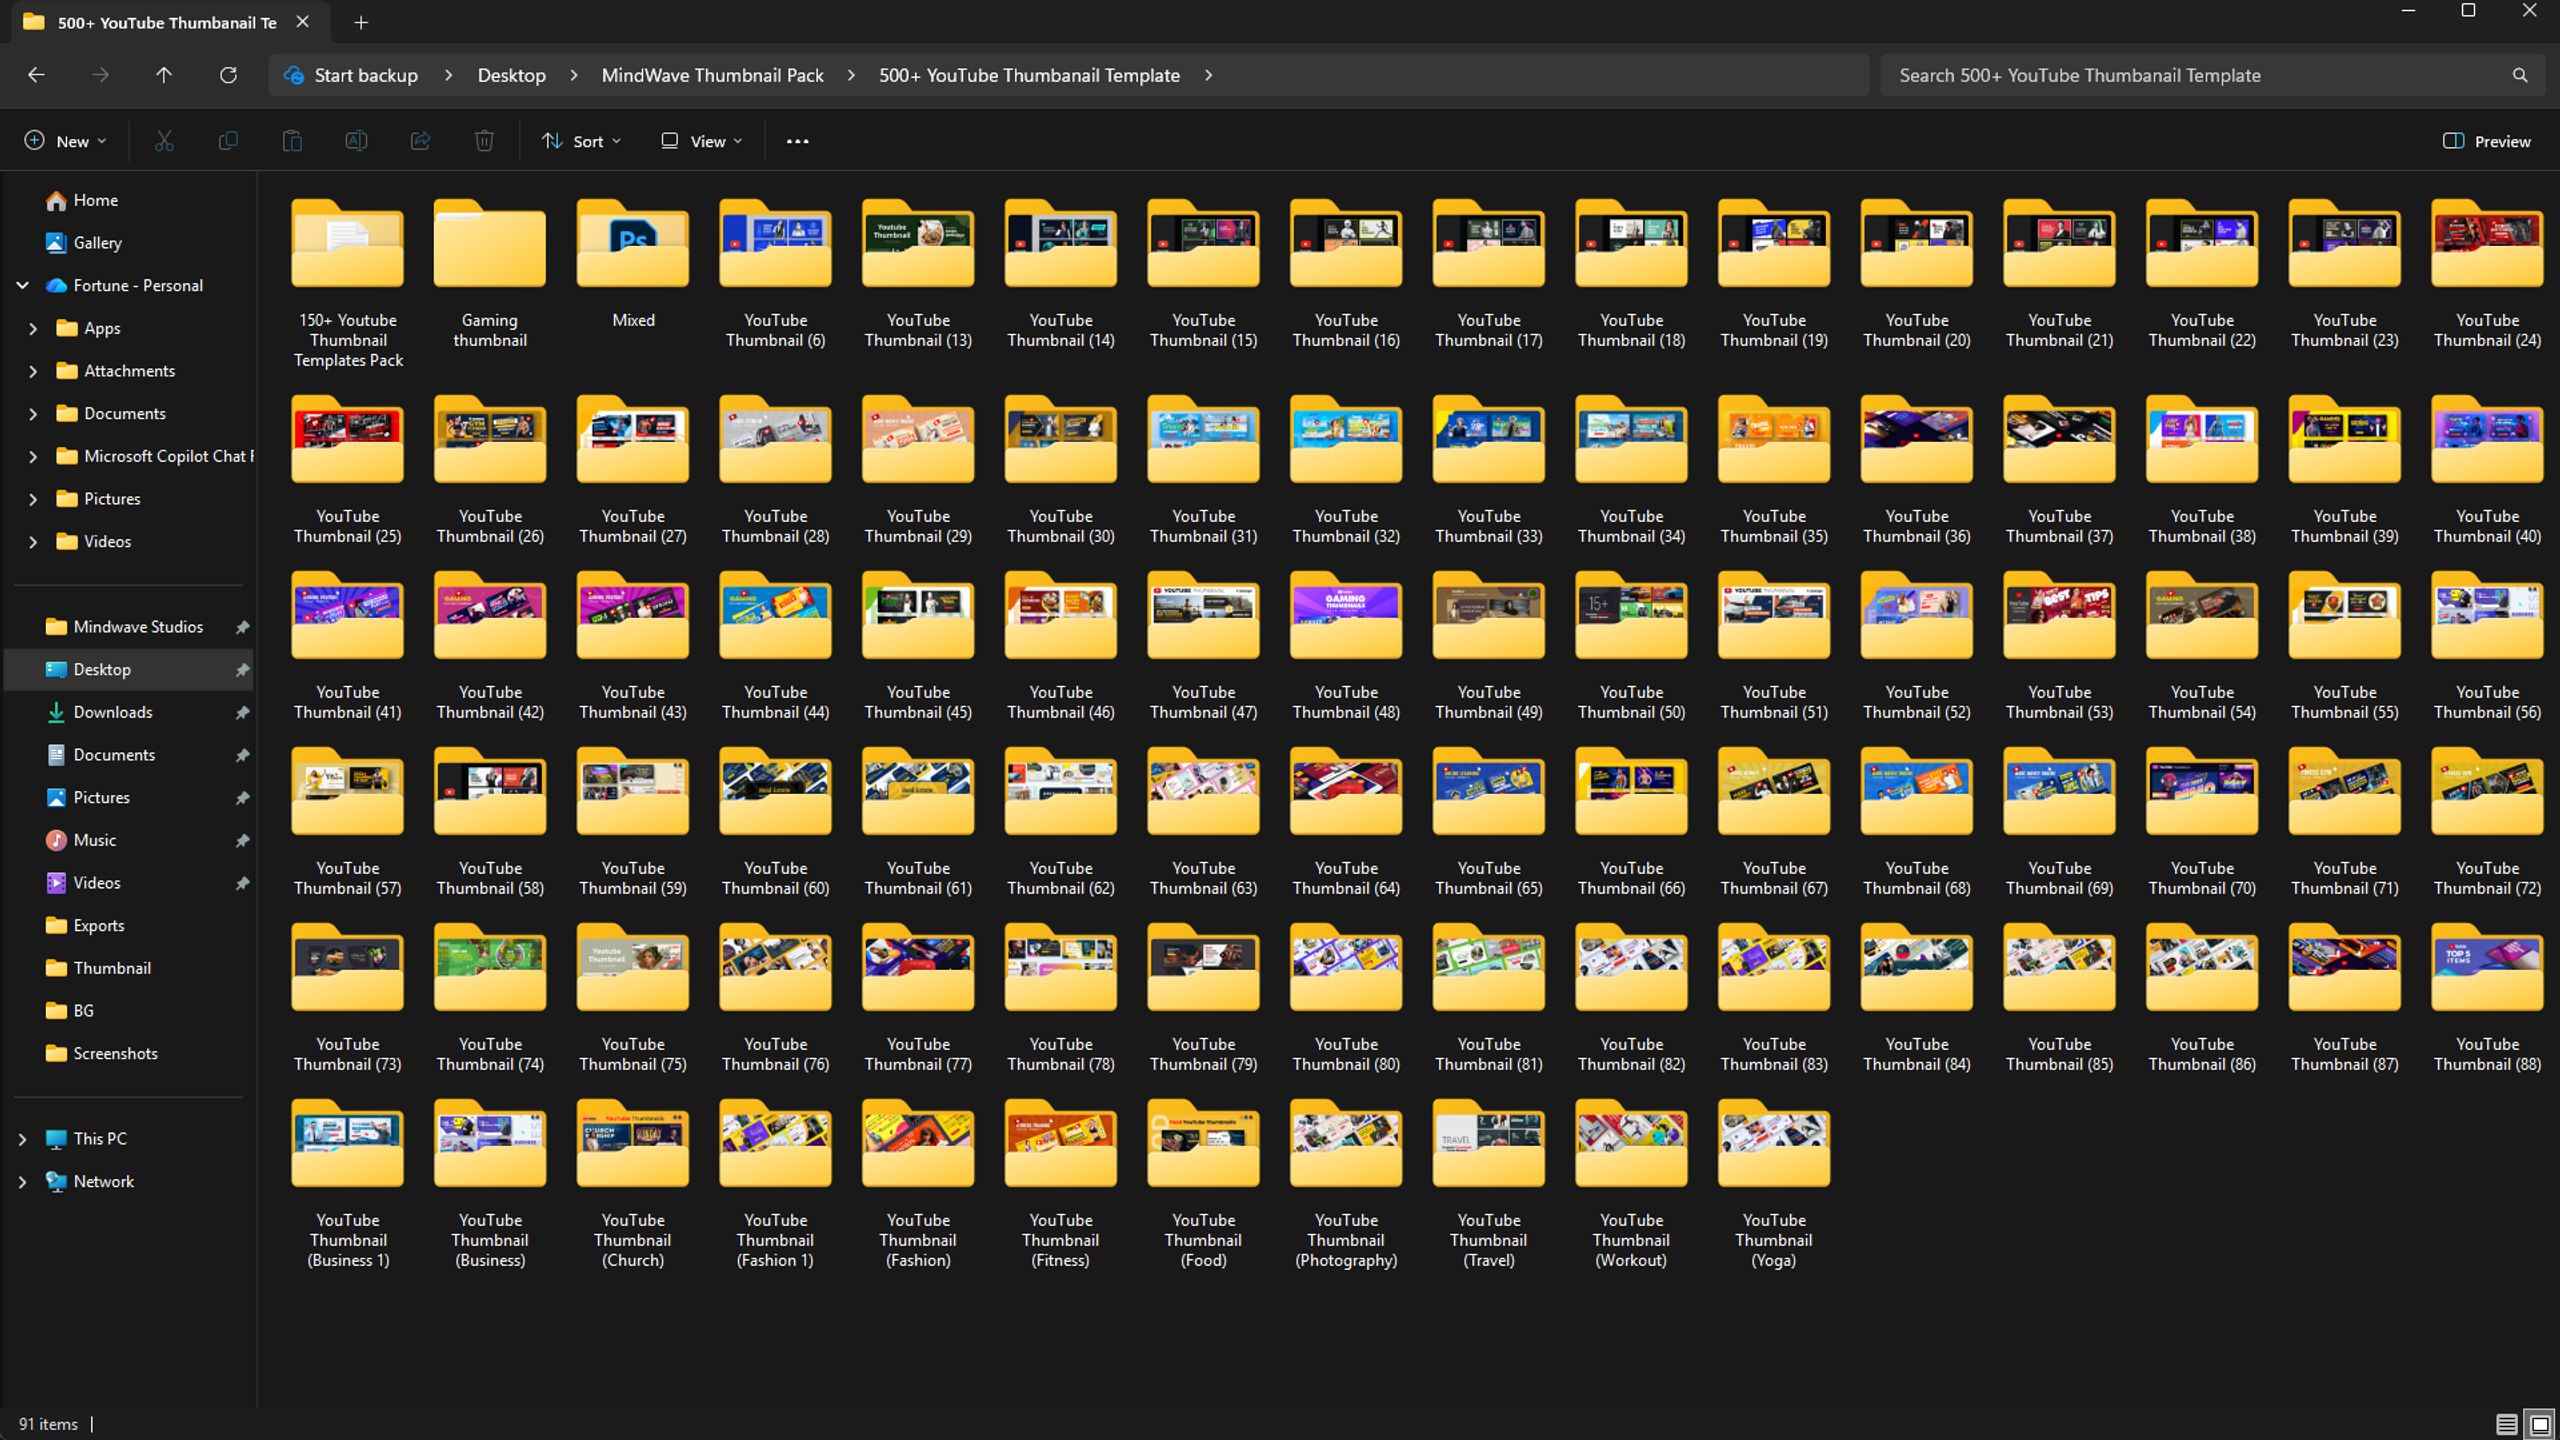The image size is (2560, 1440).
Task: Click the Rename icon in toolbar
Action: (356, 141)
